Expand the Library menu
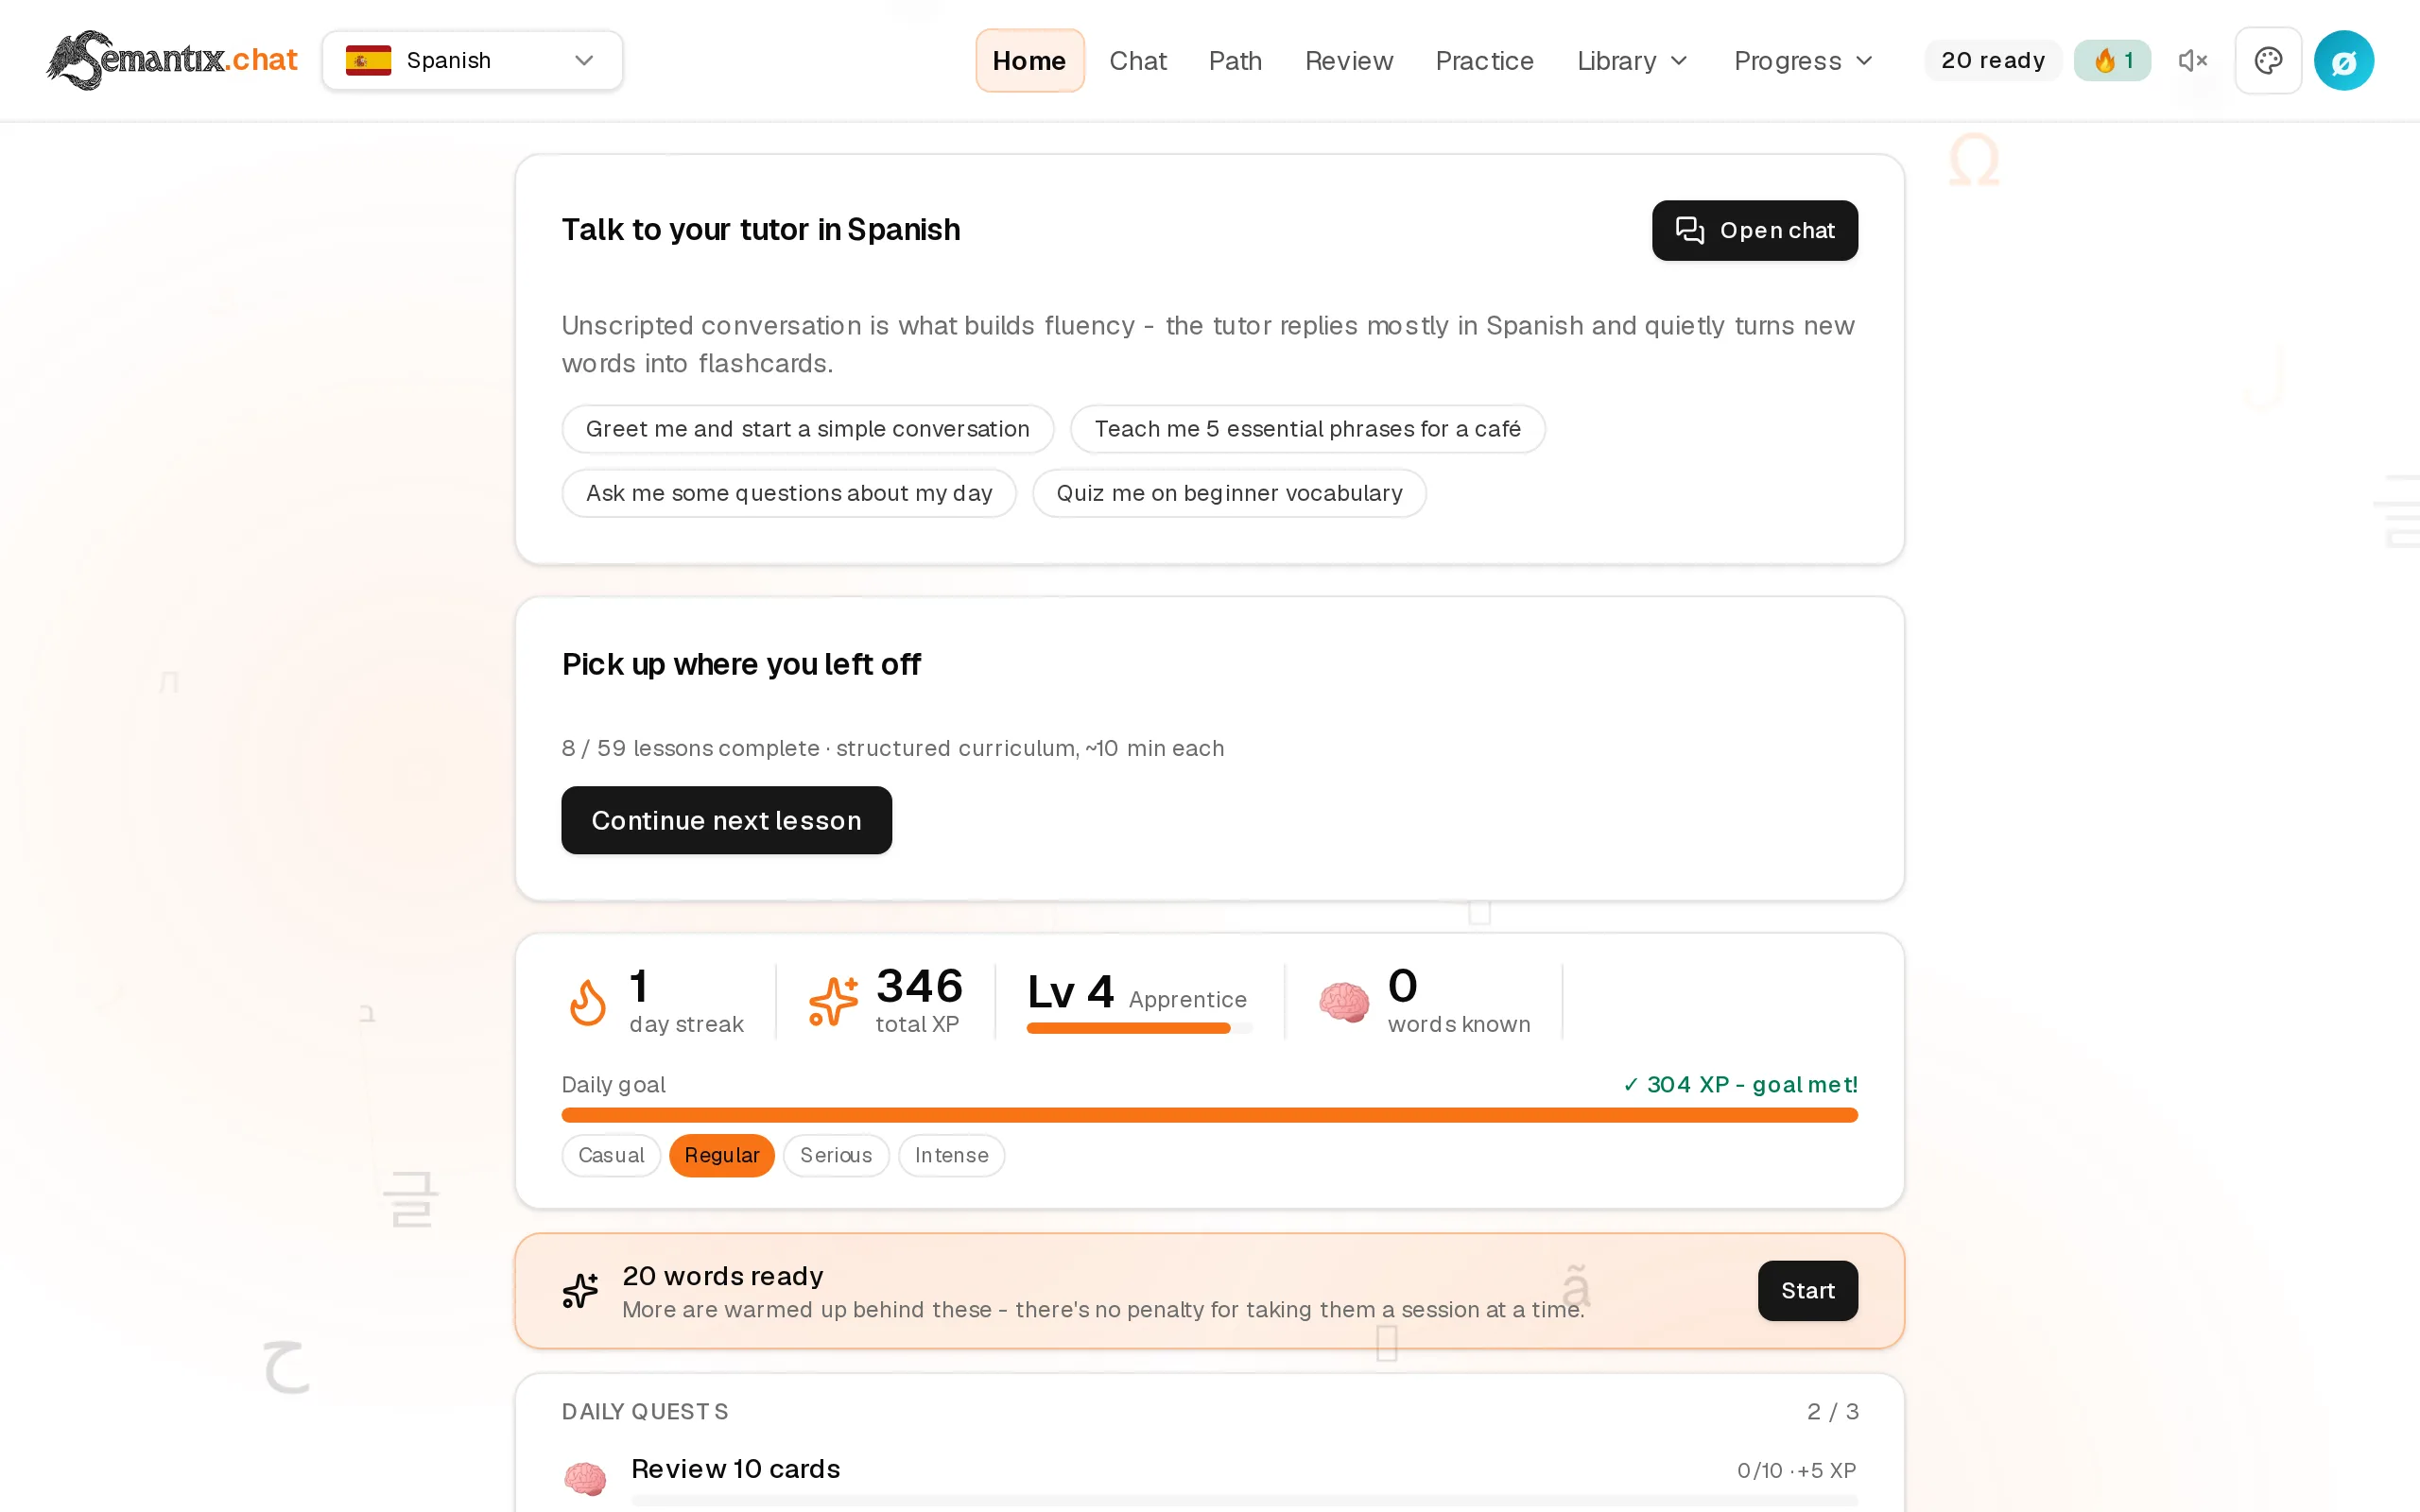 coord(1632,61)
